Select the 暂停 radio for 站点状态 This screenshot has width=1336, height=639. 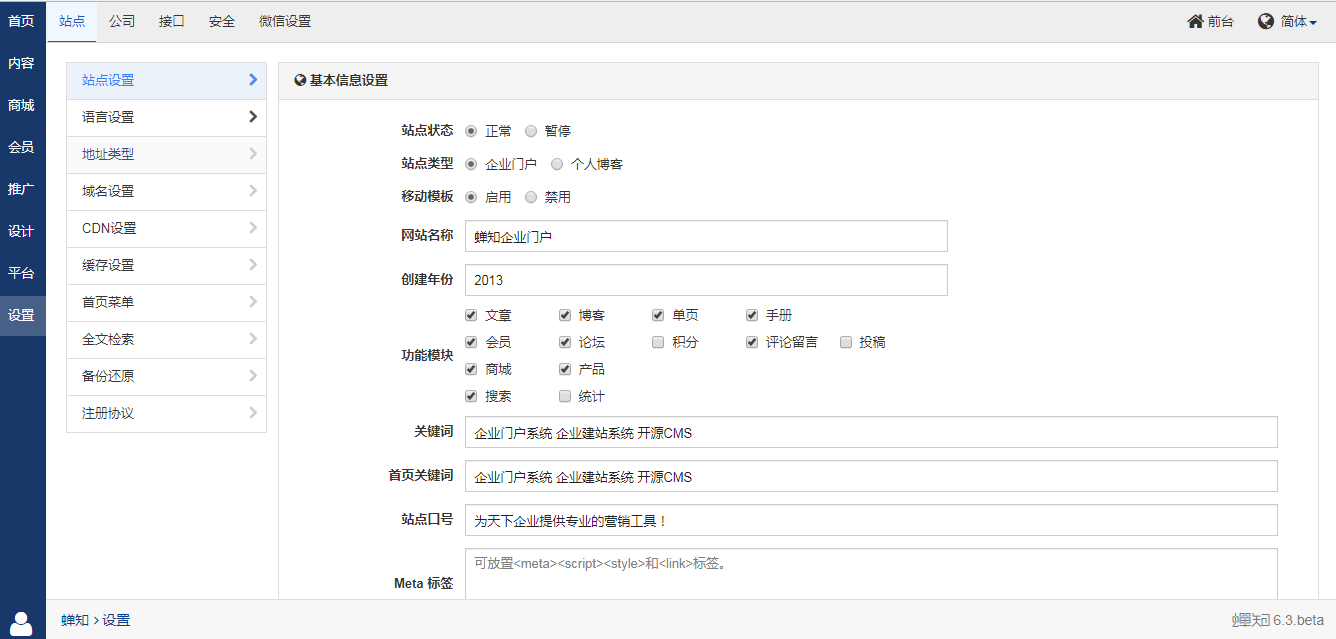click(531, 130)
